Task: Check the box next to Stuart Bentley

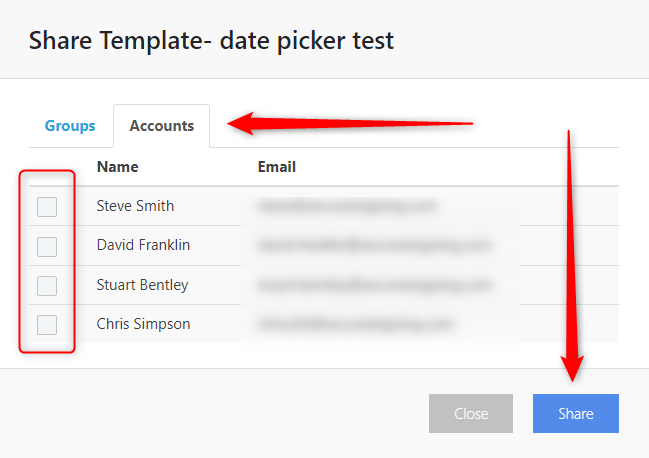Action: point(47,286)
